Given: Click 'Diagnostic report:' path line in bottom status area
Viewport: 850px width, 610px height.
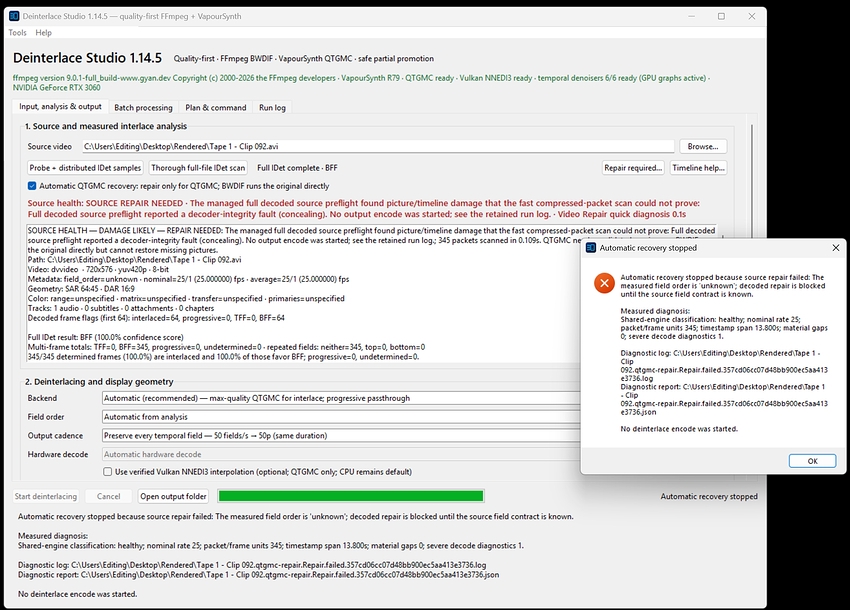Looking at the screenshot, I should coord(259,575).
